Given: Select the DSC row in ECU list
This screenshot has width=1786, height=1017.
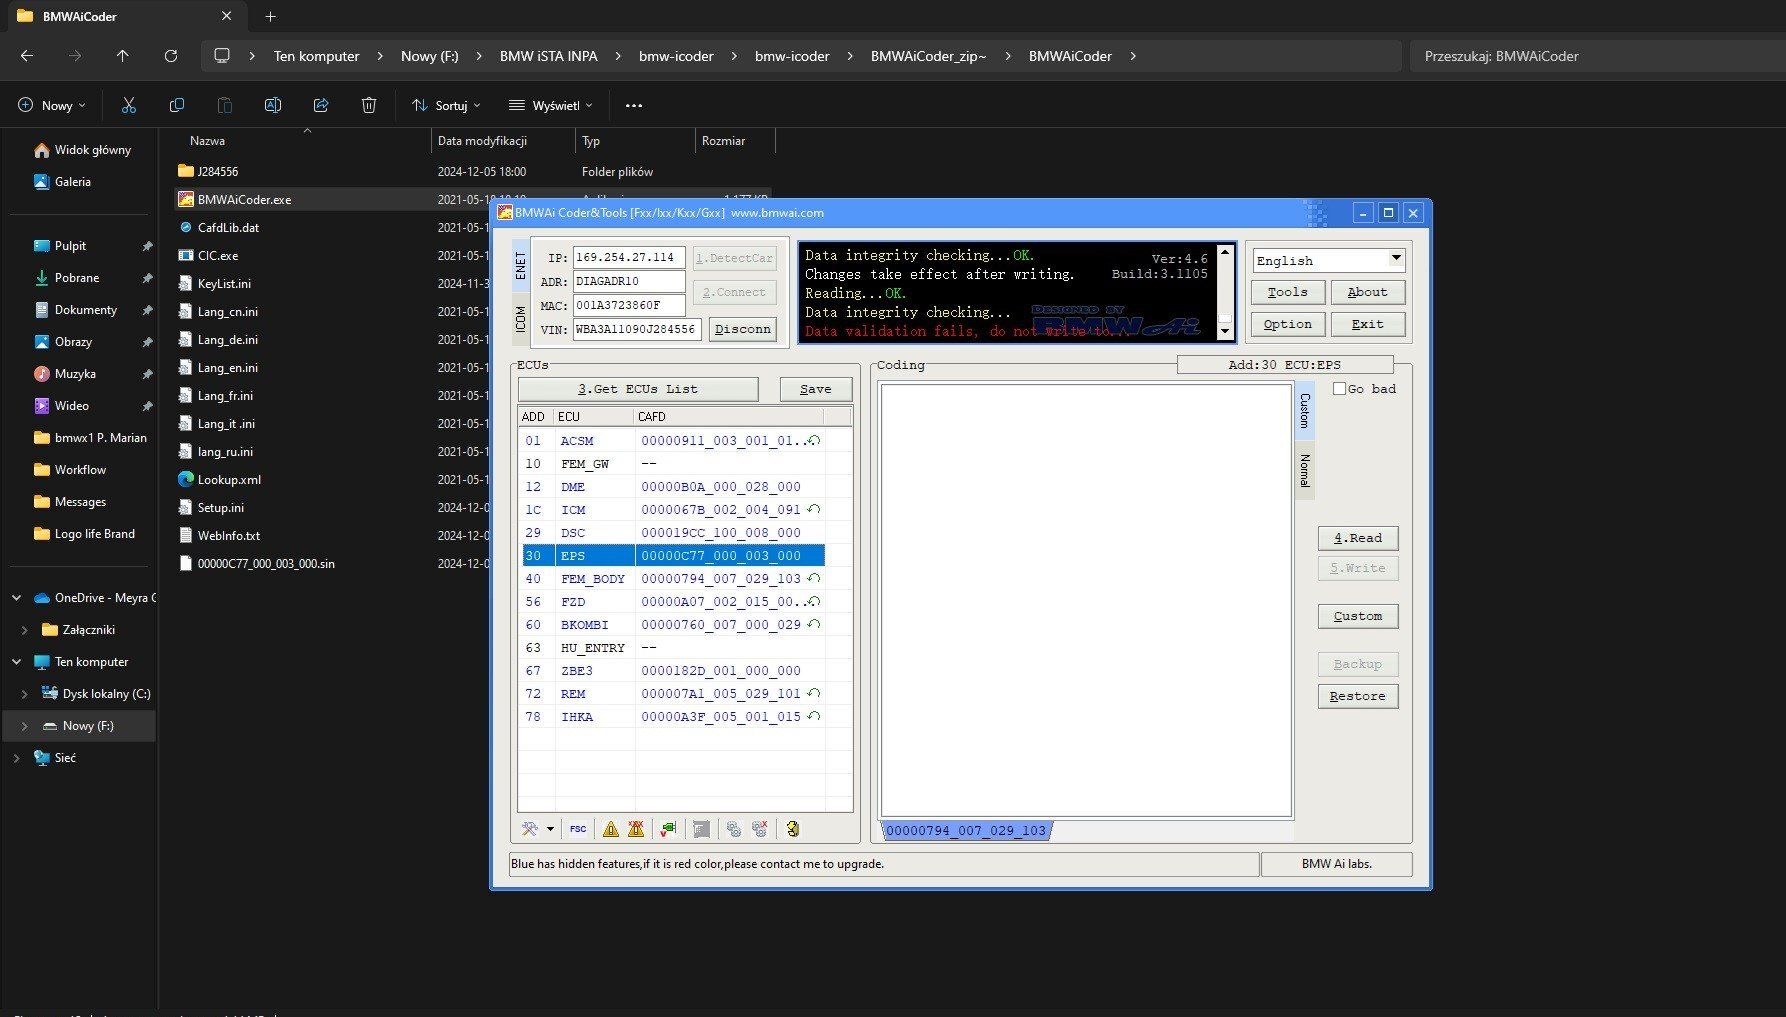Looking at the screenshot, I should click(x=673, y=533).
